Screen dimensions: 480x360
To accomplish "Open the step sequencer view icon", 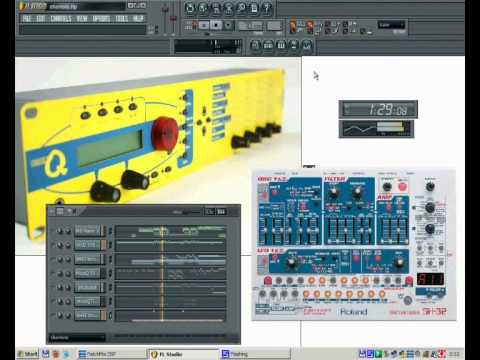I will pyautogui.click(x=268, y=45).
